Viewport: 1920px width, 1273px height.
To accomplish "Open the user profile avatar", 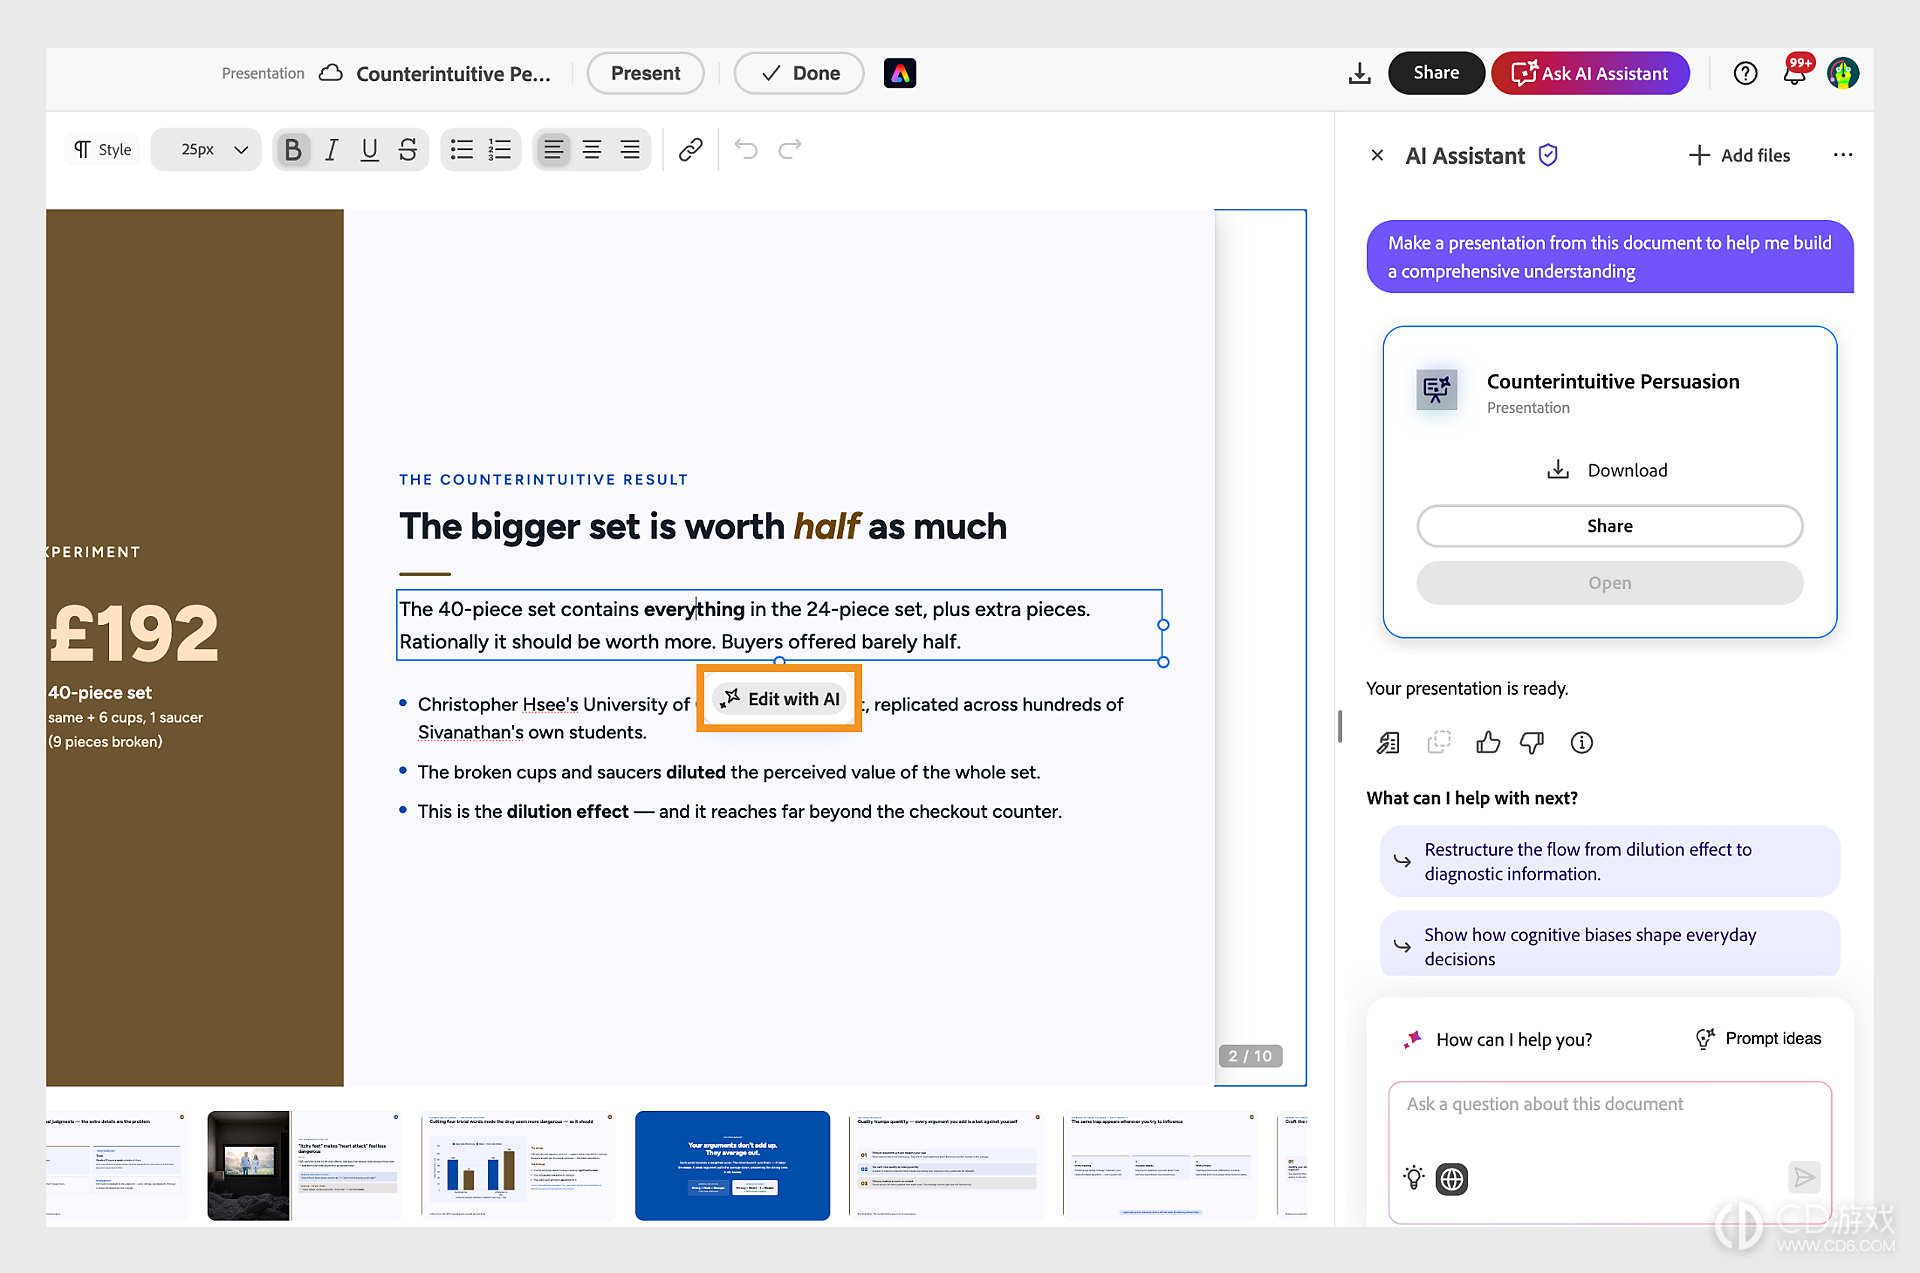I will coord(1843,73).
